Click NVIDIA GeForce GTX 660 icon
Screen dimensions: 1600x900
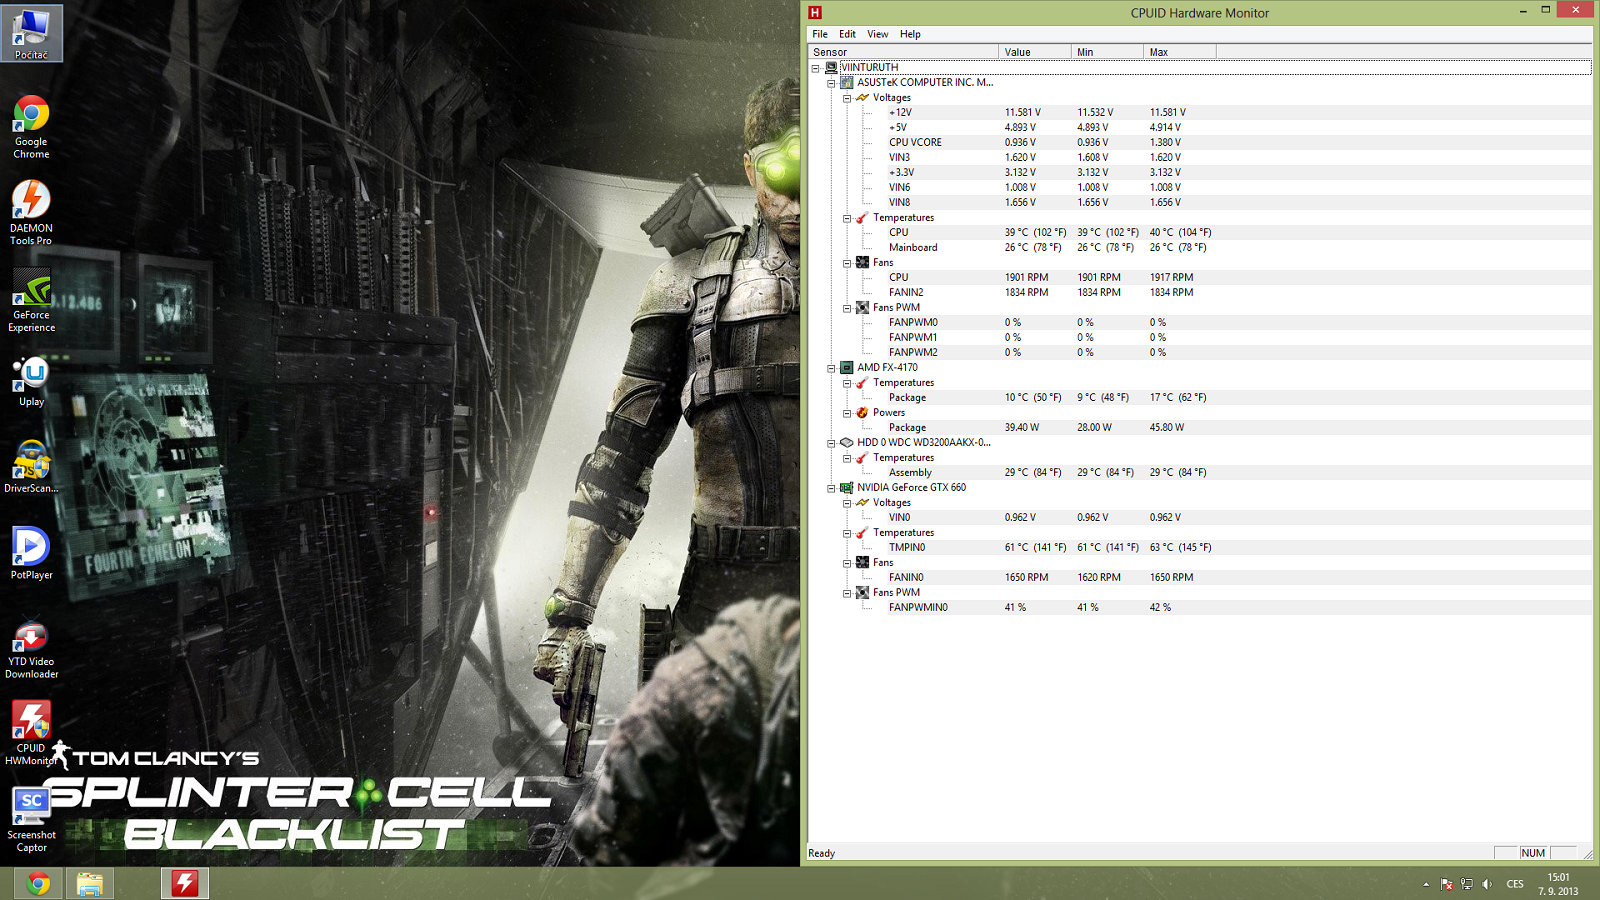(x=847, y=487)
